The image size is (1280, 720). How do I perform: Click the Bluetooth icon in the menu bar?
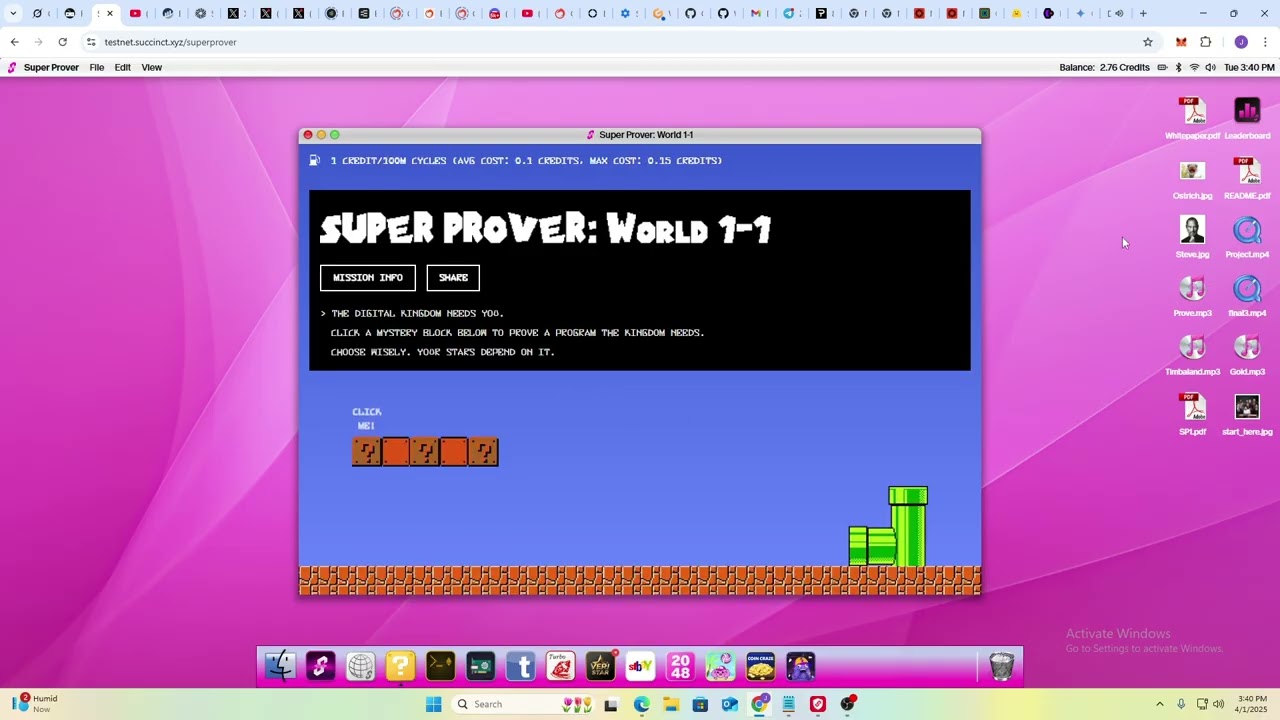[1178, 68]
